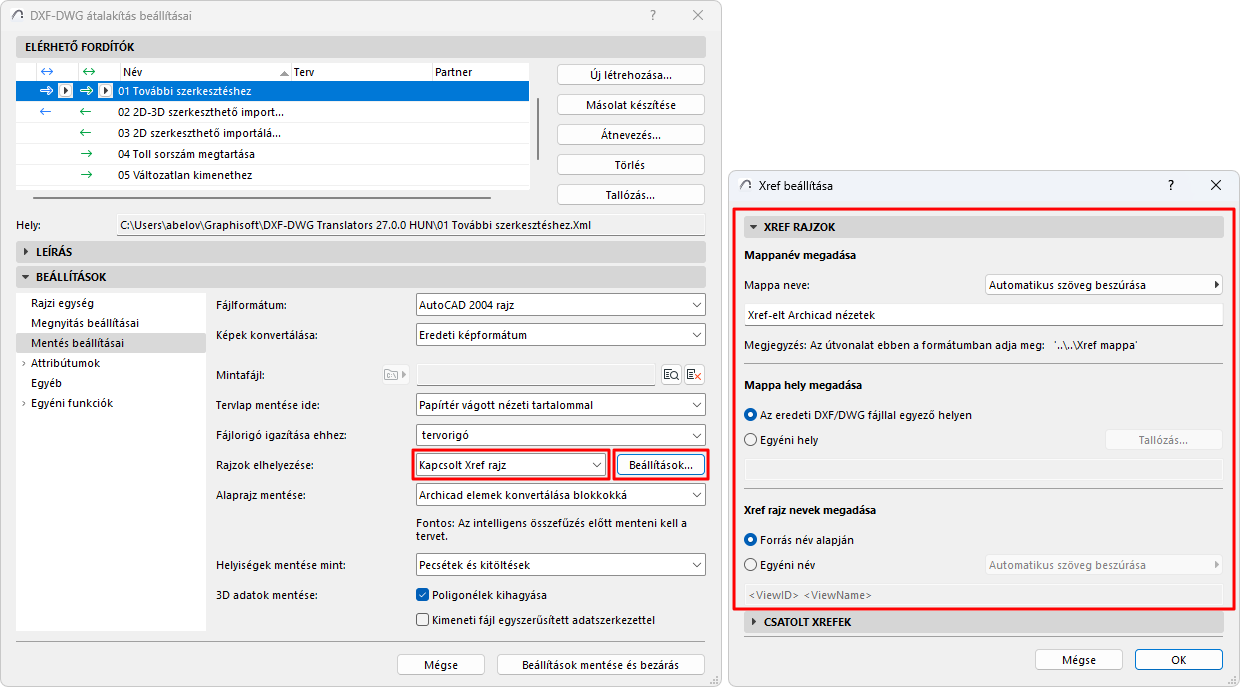Sort translators by Név column header
This screenshot has width=1240, height=687.
[x=205, y=72]
